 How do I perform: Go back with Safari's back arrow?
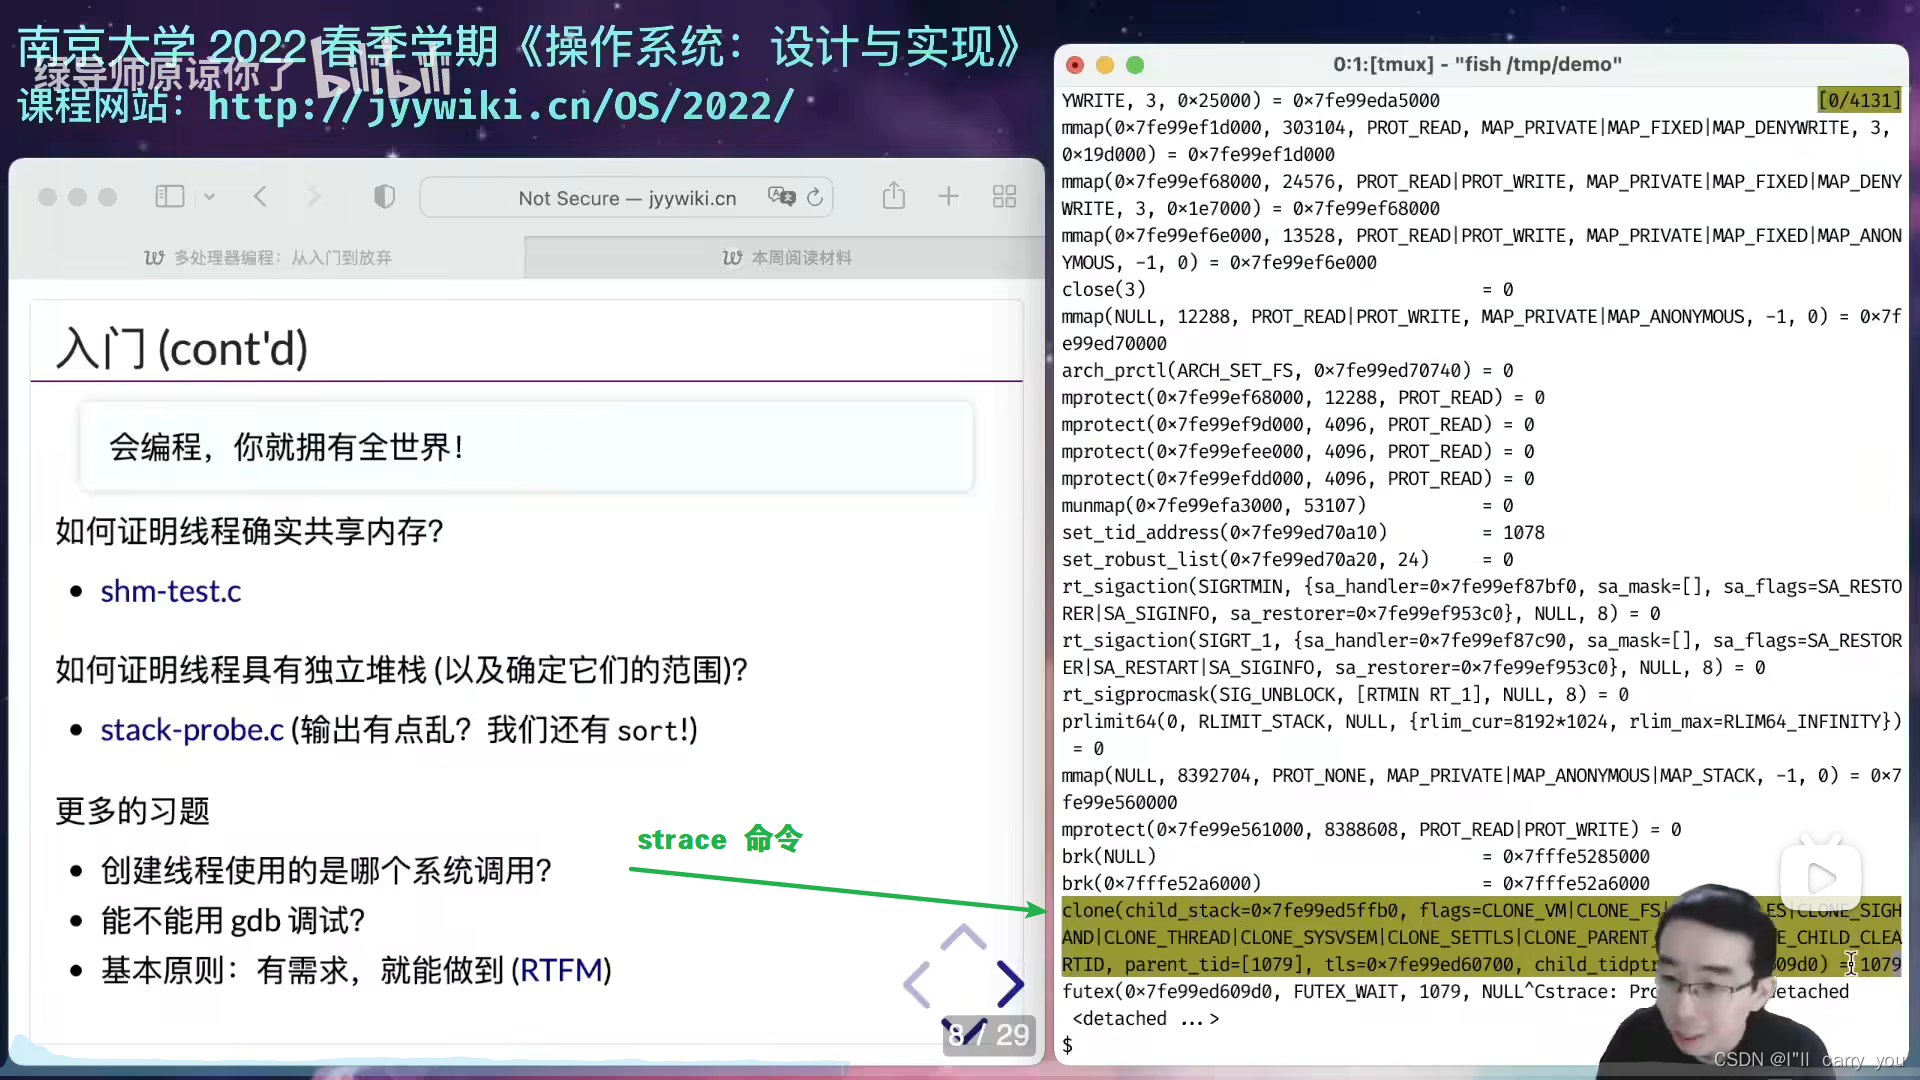coord(260,197)
